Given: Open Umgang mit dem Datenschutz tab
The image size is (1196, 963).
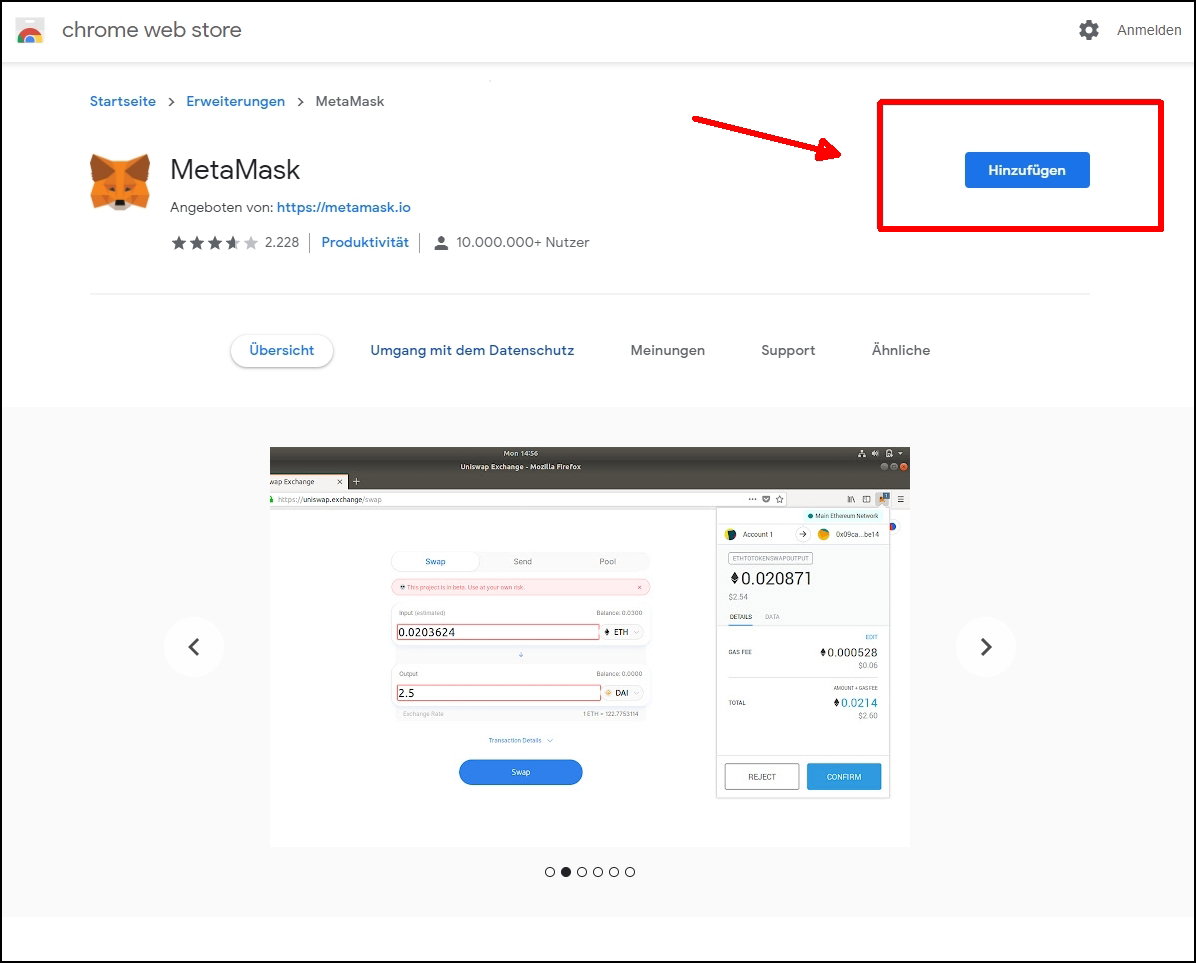Looking at the screenshot, I should pyautogui.click(x=472, y=350).
